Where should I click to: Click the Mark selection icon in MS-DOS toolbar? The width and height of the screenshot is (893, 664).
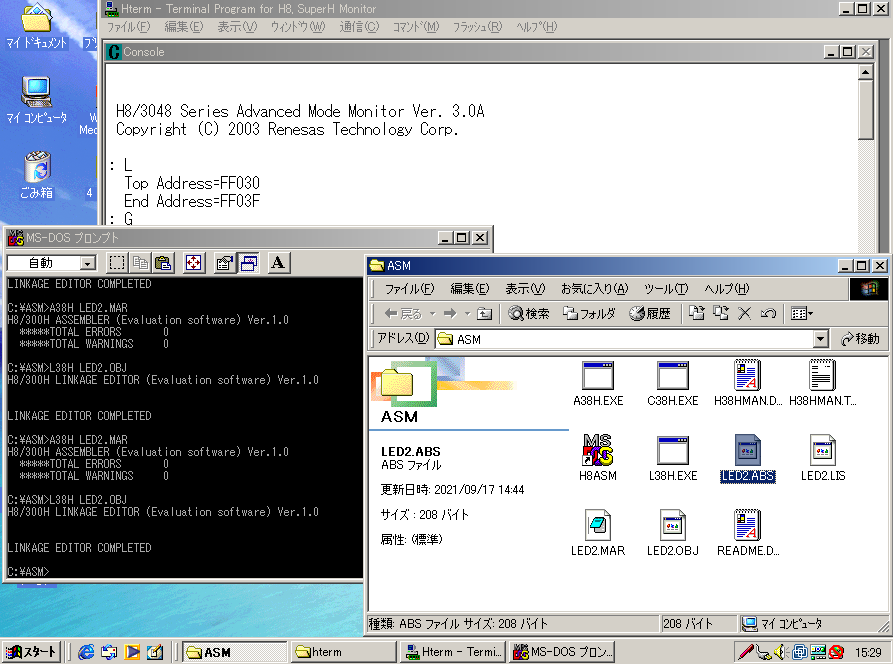[117, 263]
